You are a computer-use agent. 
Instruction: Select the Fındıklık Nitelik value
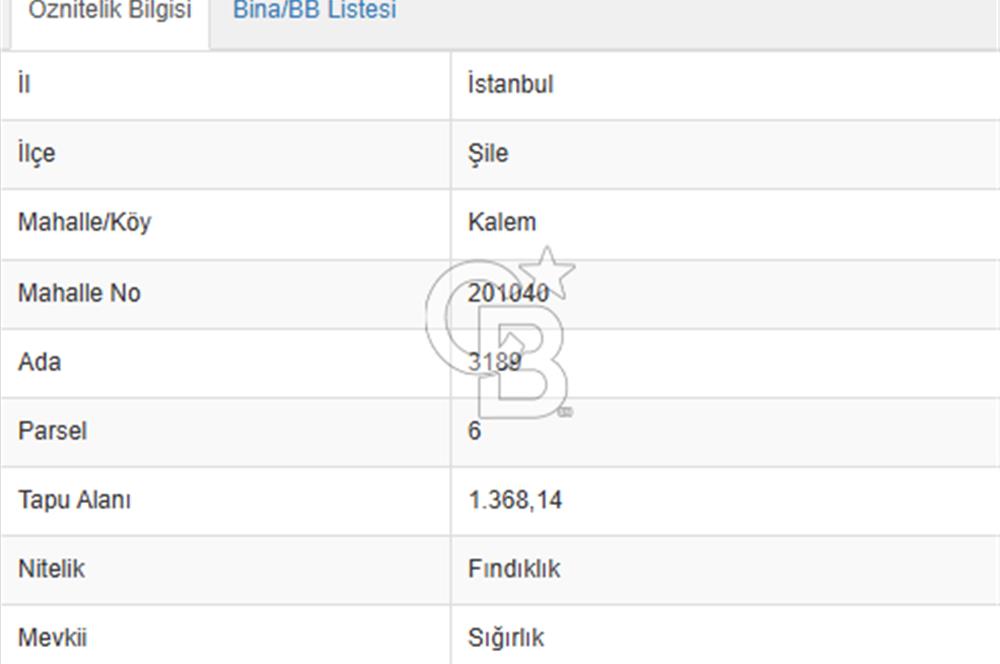514,569
